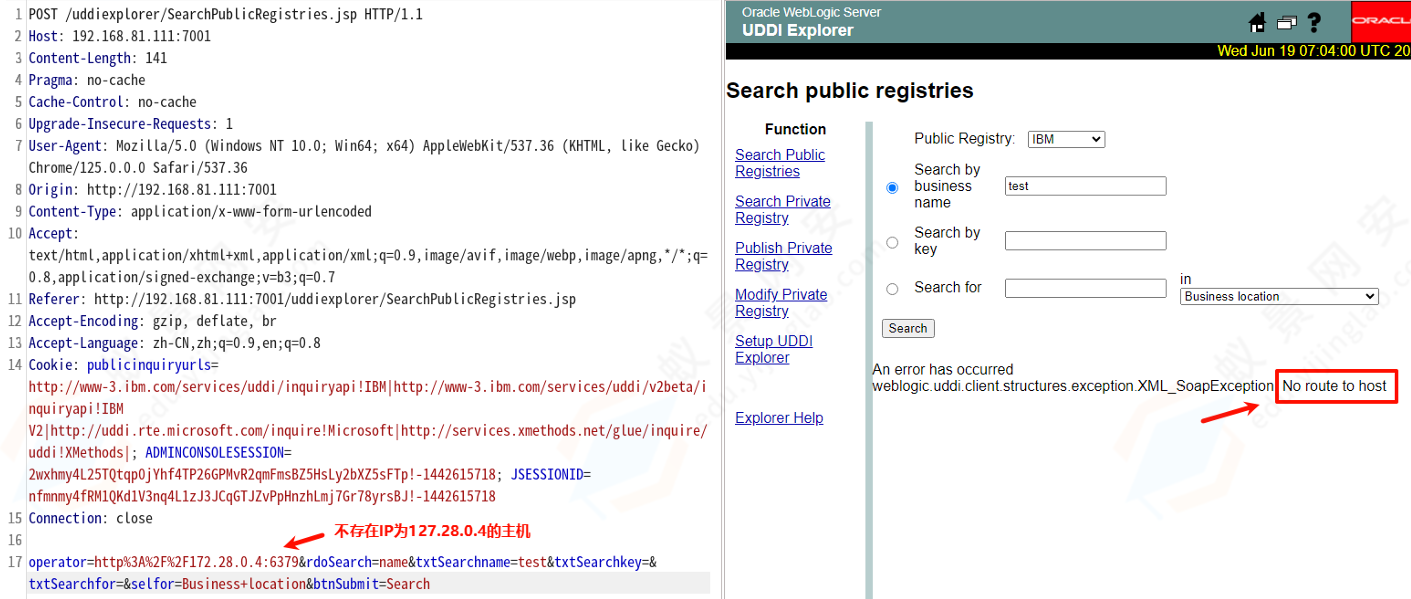Focus the Search by key text field

1085,240
